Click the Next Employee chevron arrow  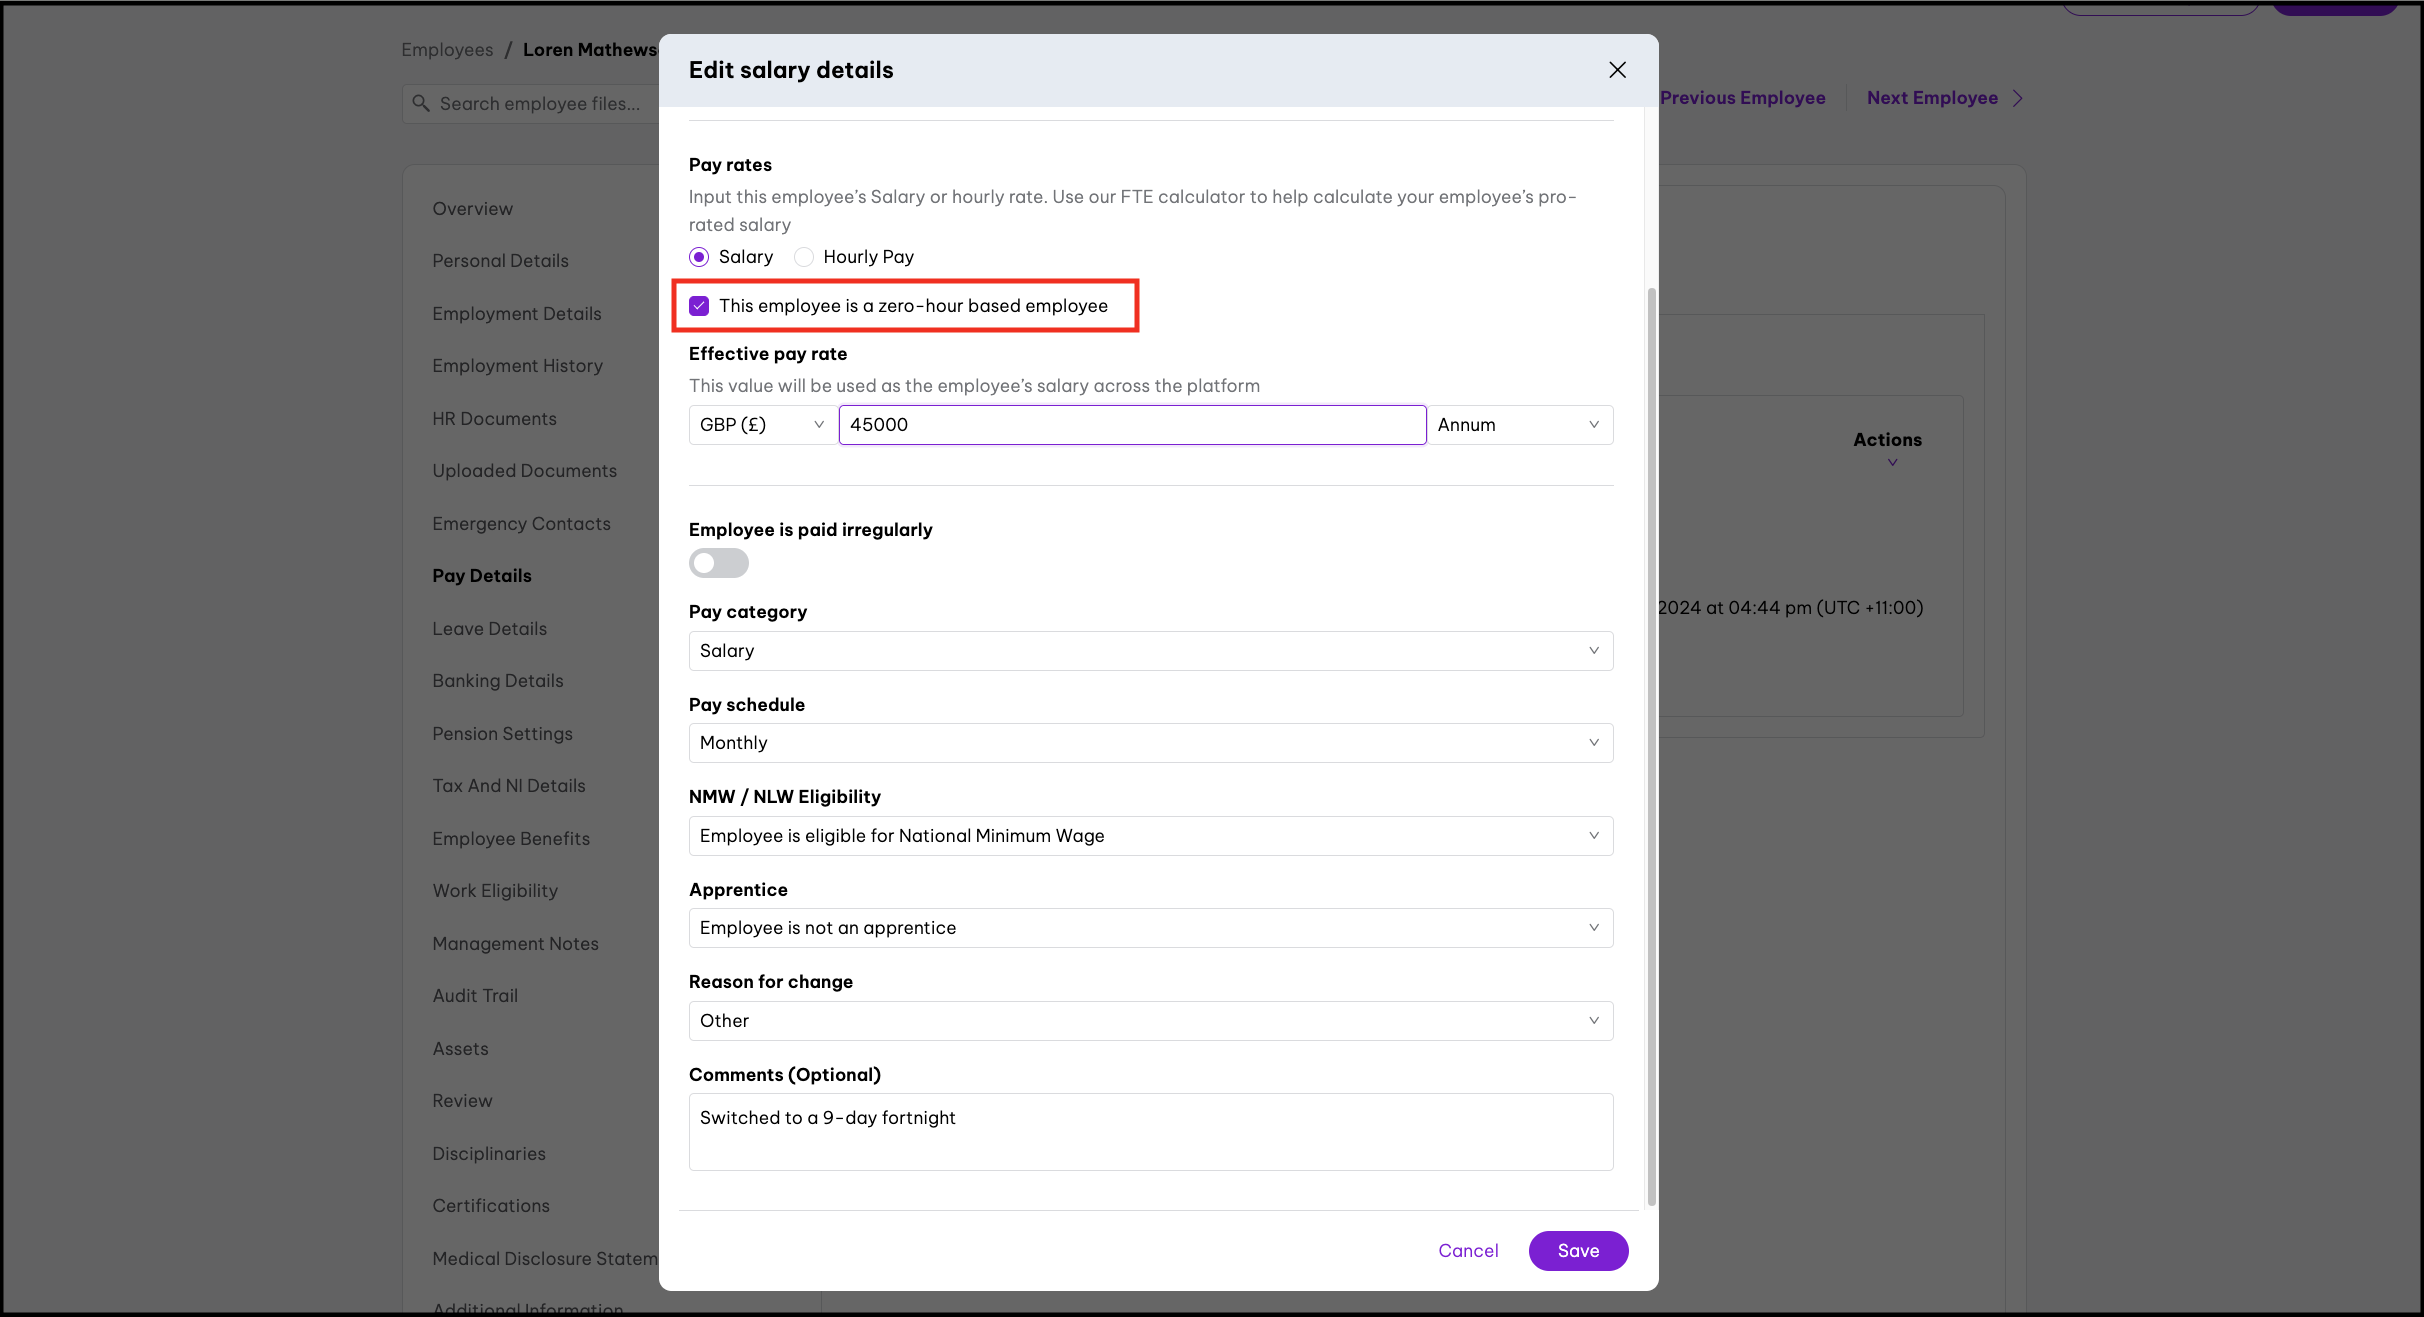click(2018, 98)
